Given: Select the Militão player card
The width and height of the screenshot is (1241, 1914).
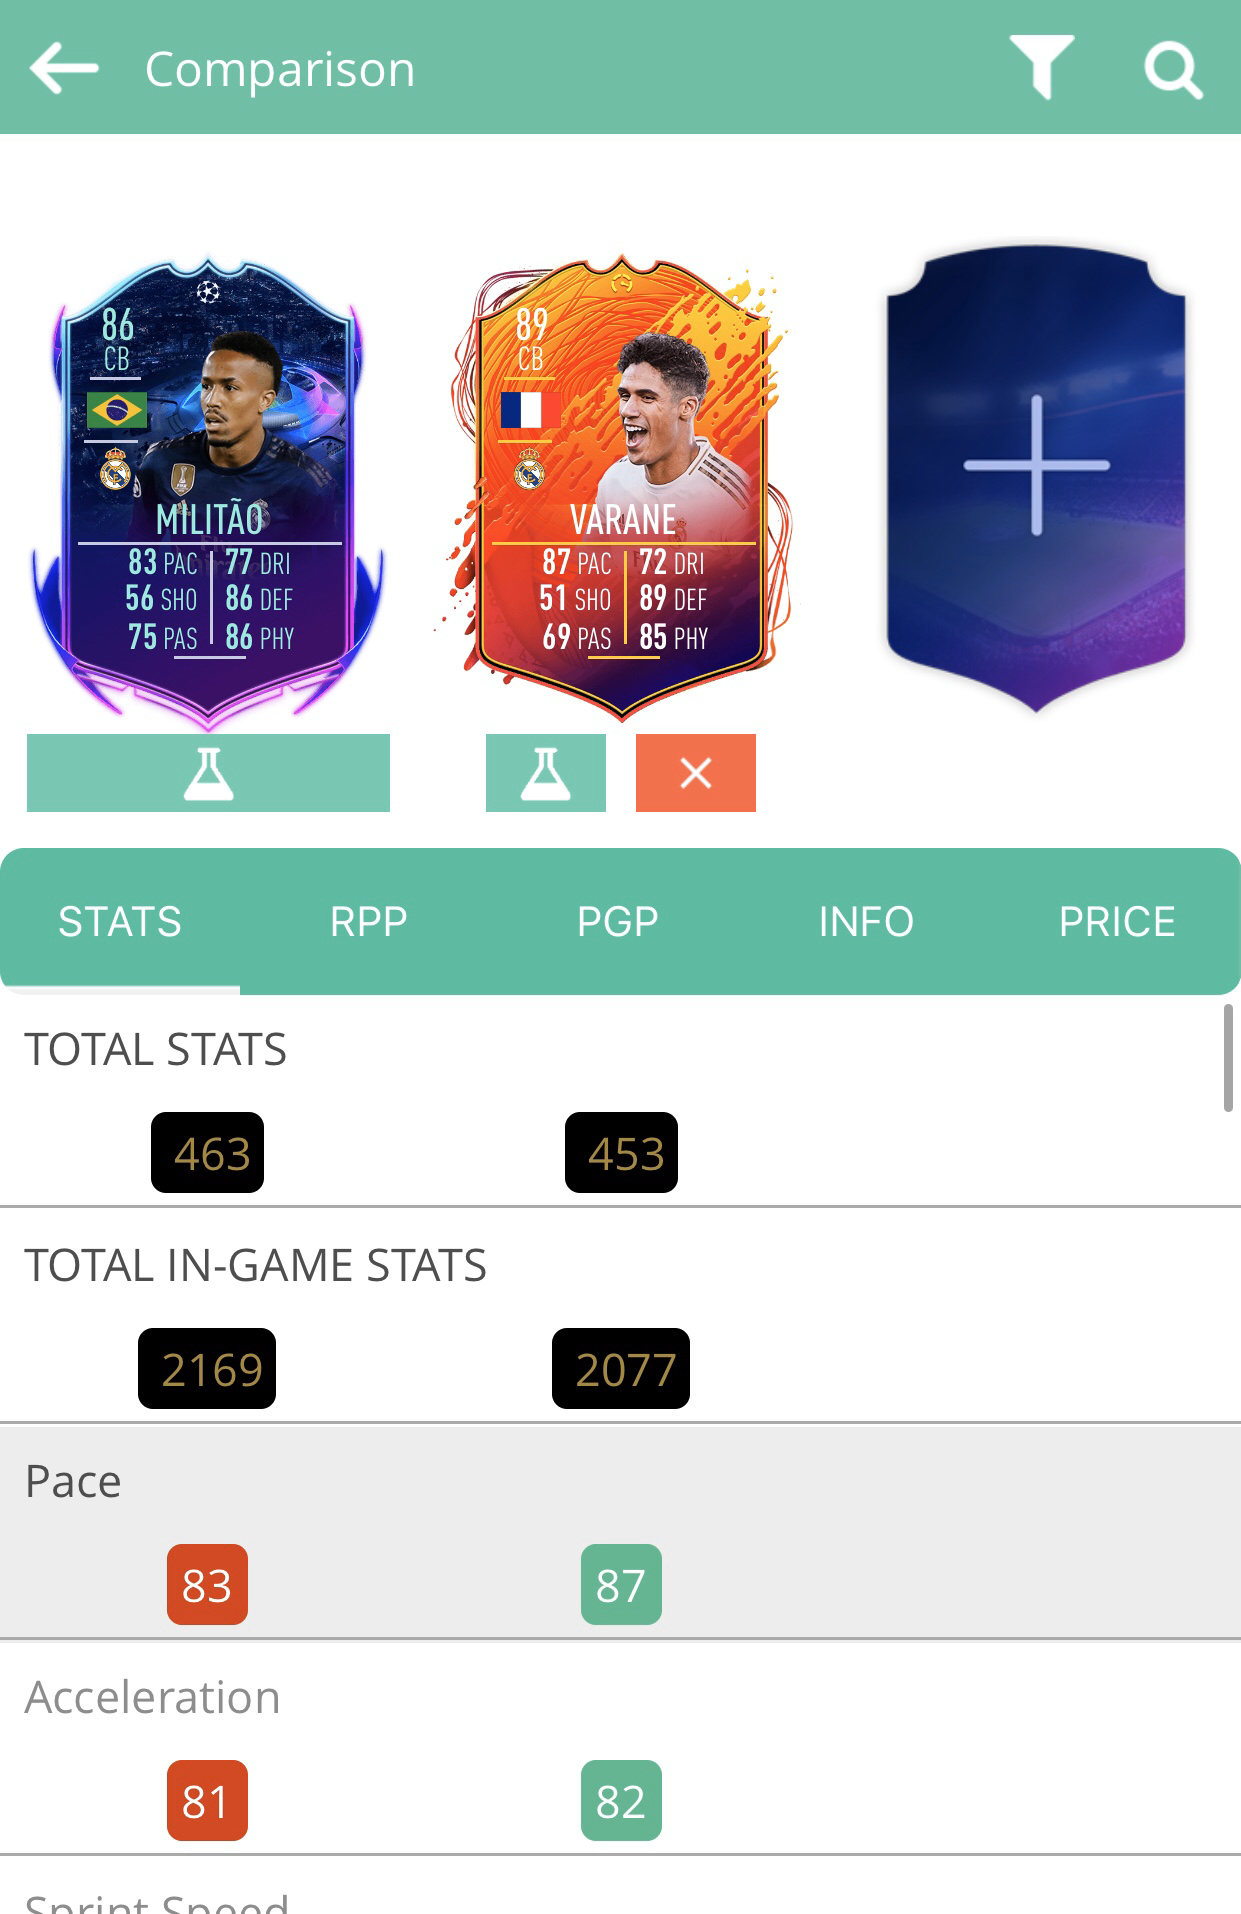Looking at the screenshot, I should tap(208, 488).
